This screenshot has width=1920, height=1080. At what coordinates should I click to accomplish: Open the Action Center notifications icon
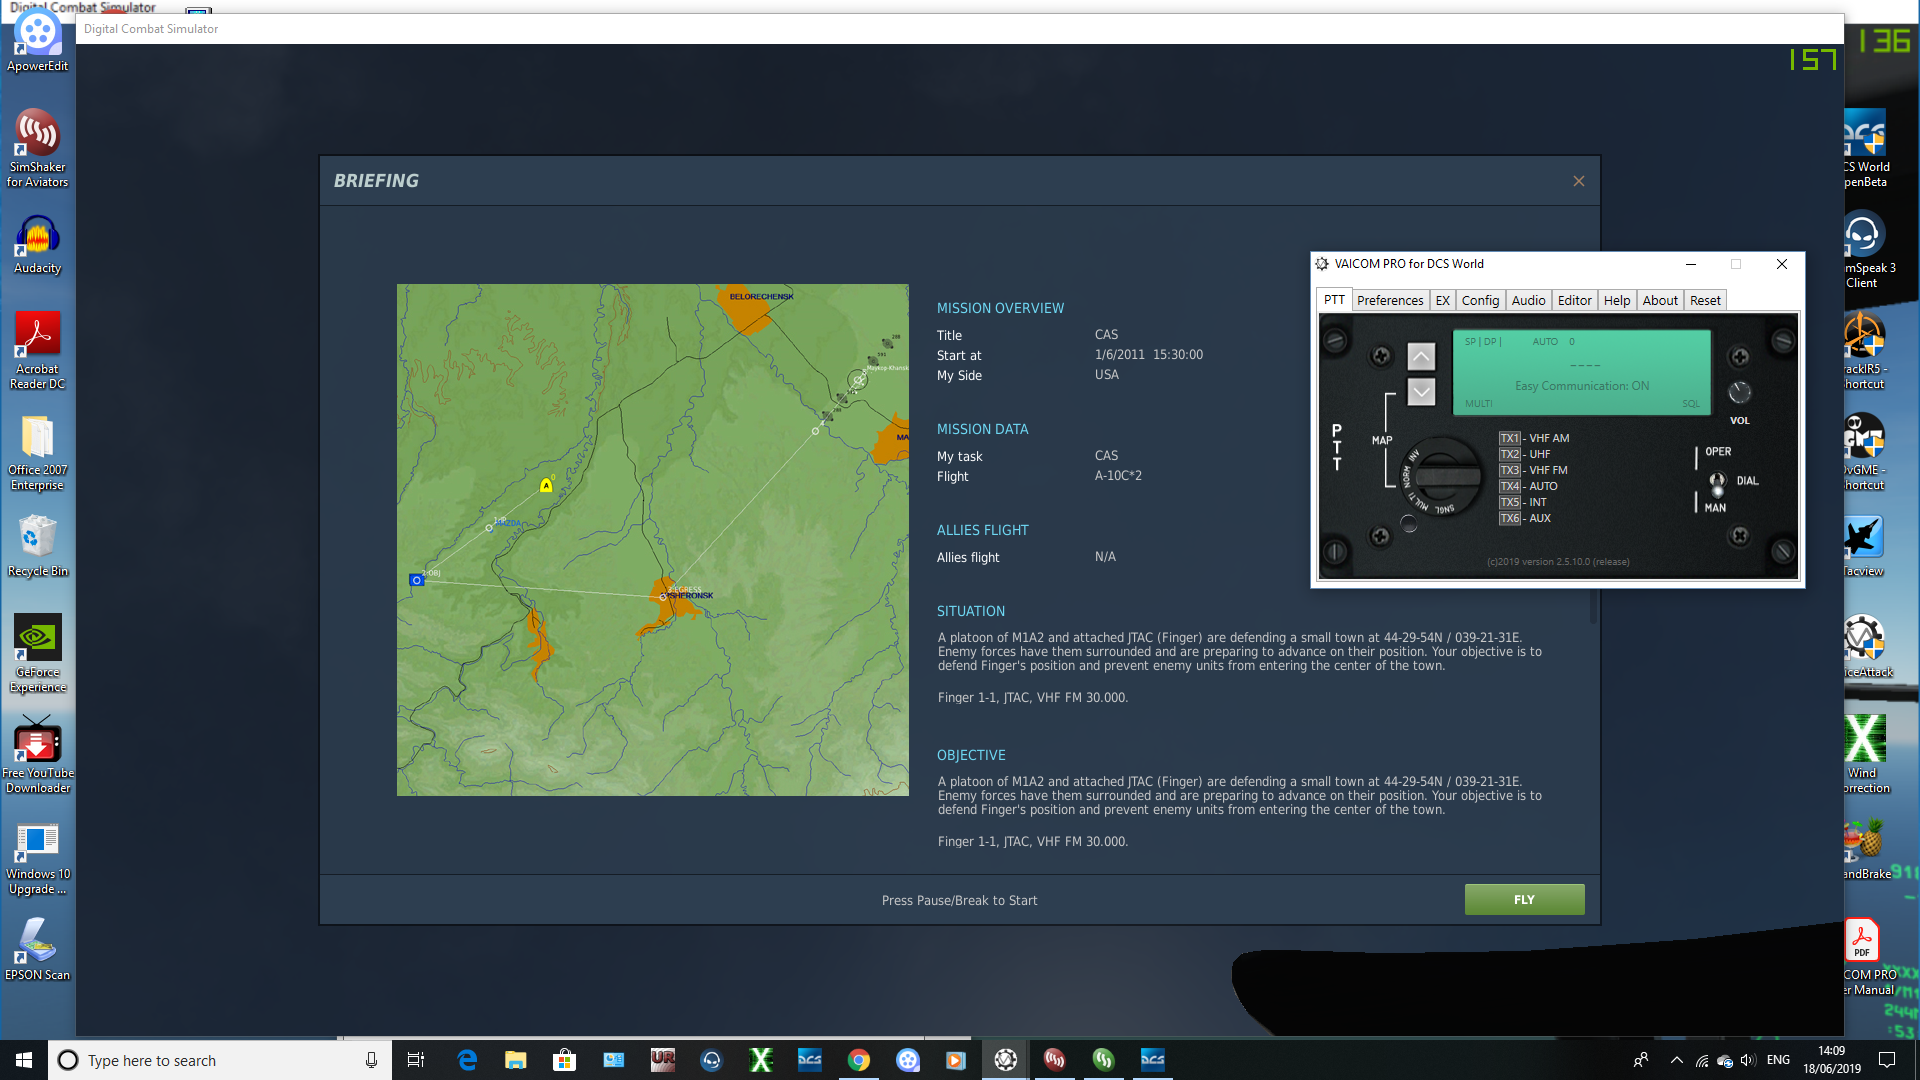tap(1887, 1060)
